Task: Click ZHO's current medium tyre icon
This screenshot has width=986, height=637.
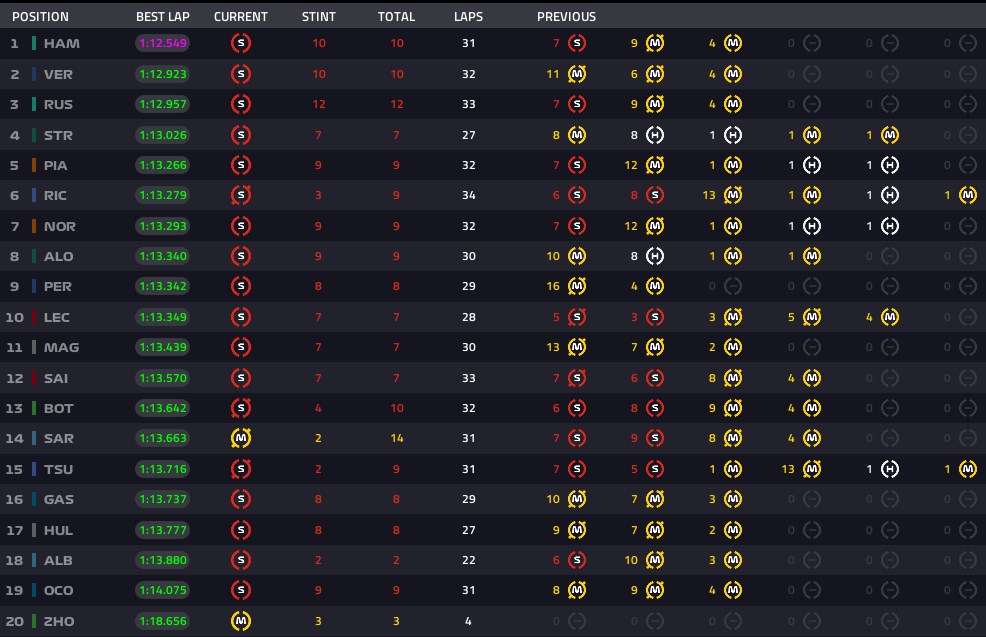Action: point(241,621)
